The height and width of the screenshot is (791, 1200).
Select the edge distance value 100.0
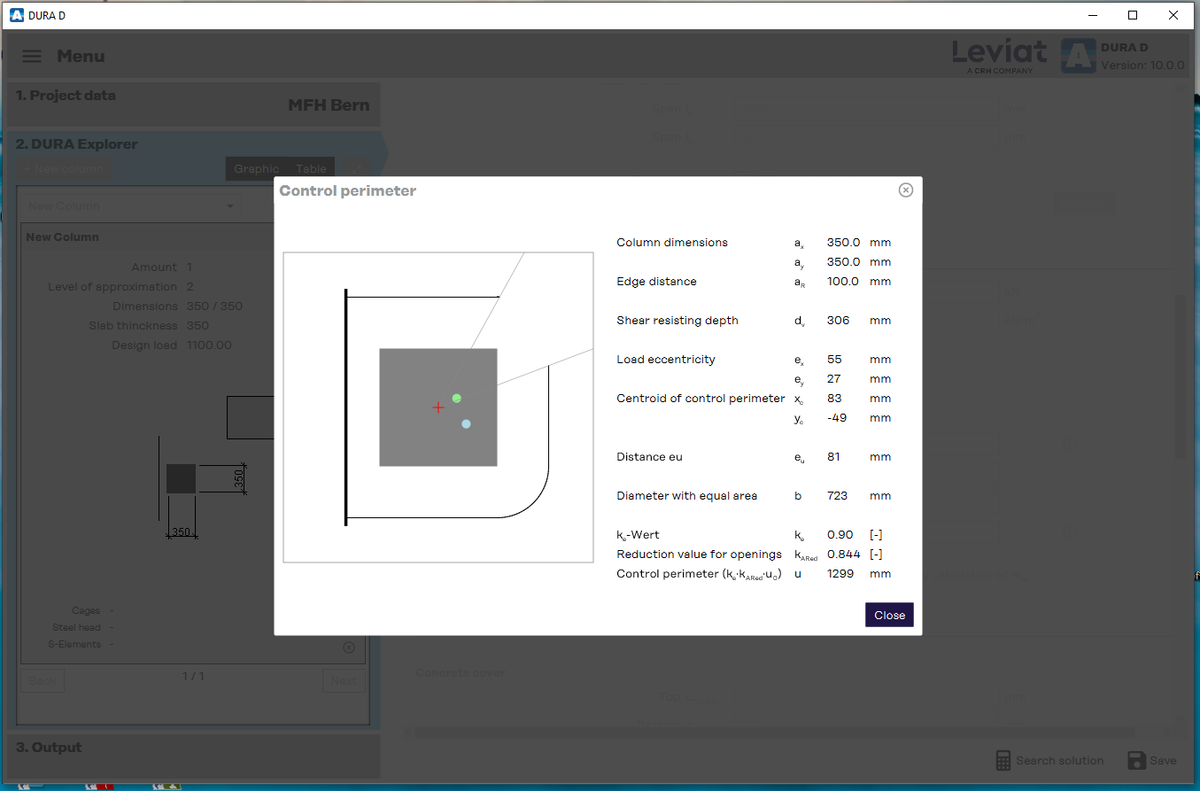point(843,281)
